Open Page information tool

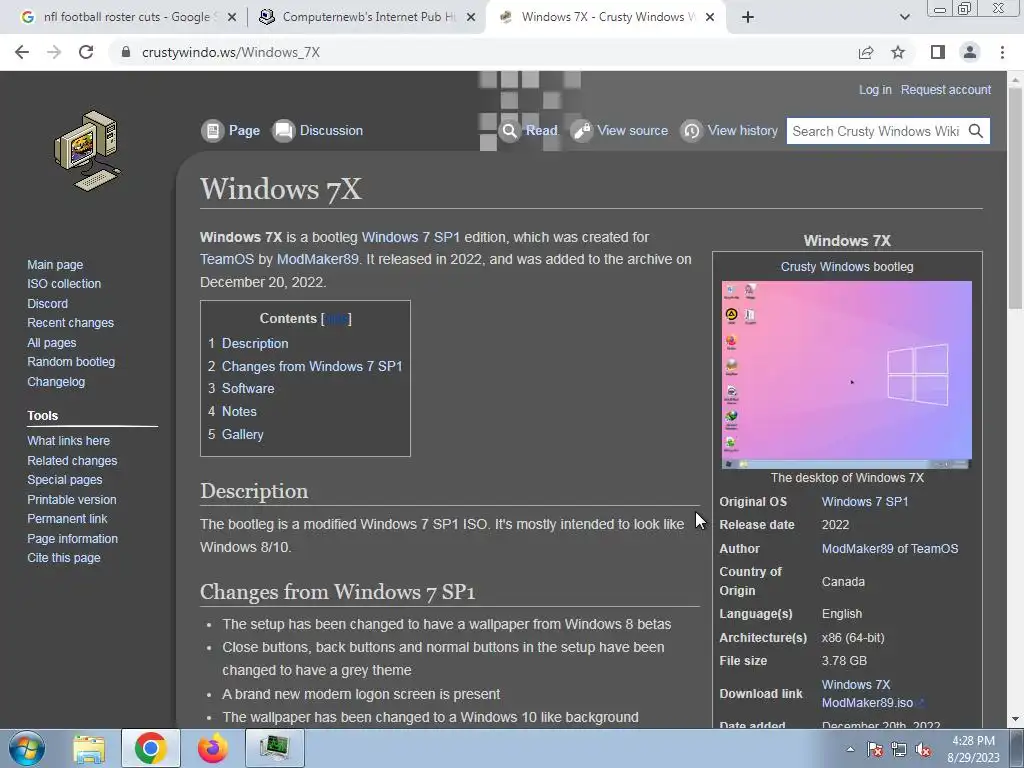click(x=72, y=538)
